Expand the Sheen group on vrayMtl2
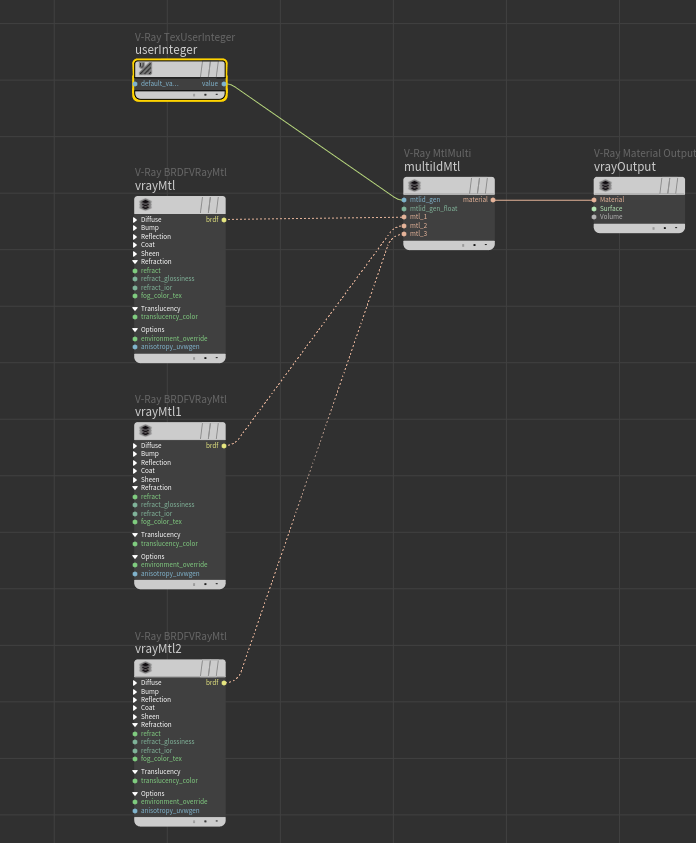This screenshot has height=843, width=696. [135, 717]
